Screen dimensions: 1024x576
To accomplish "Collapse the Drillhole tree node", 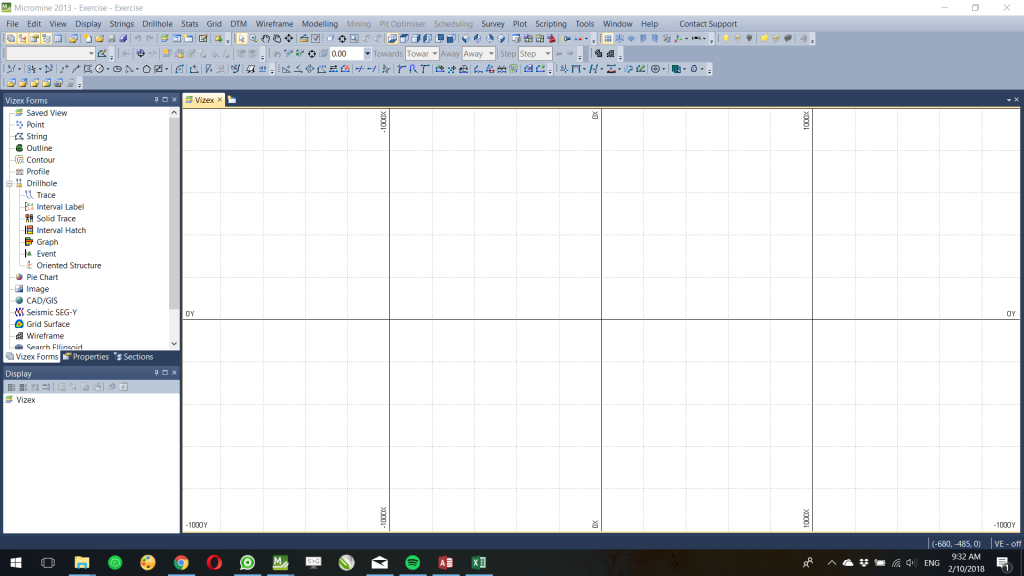I will [x=8, y=183].
